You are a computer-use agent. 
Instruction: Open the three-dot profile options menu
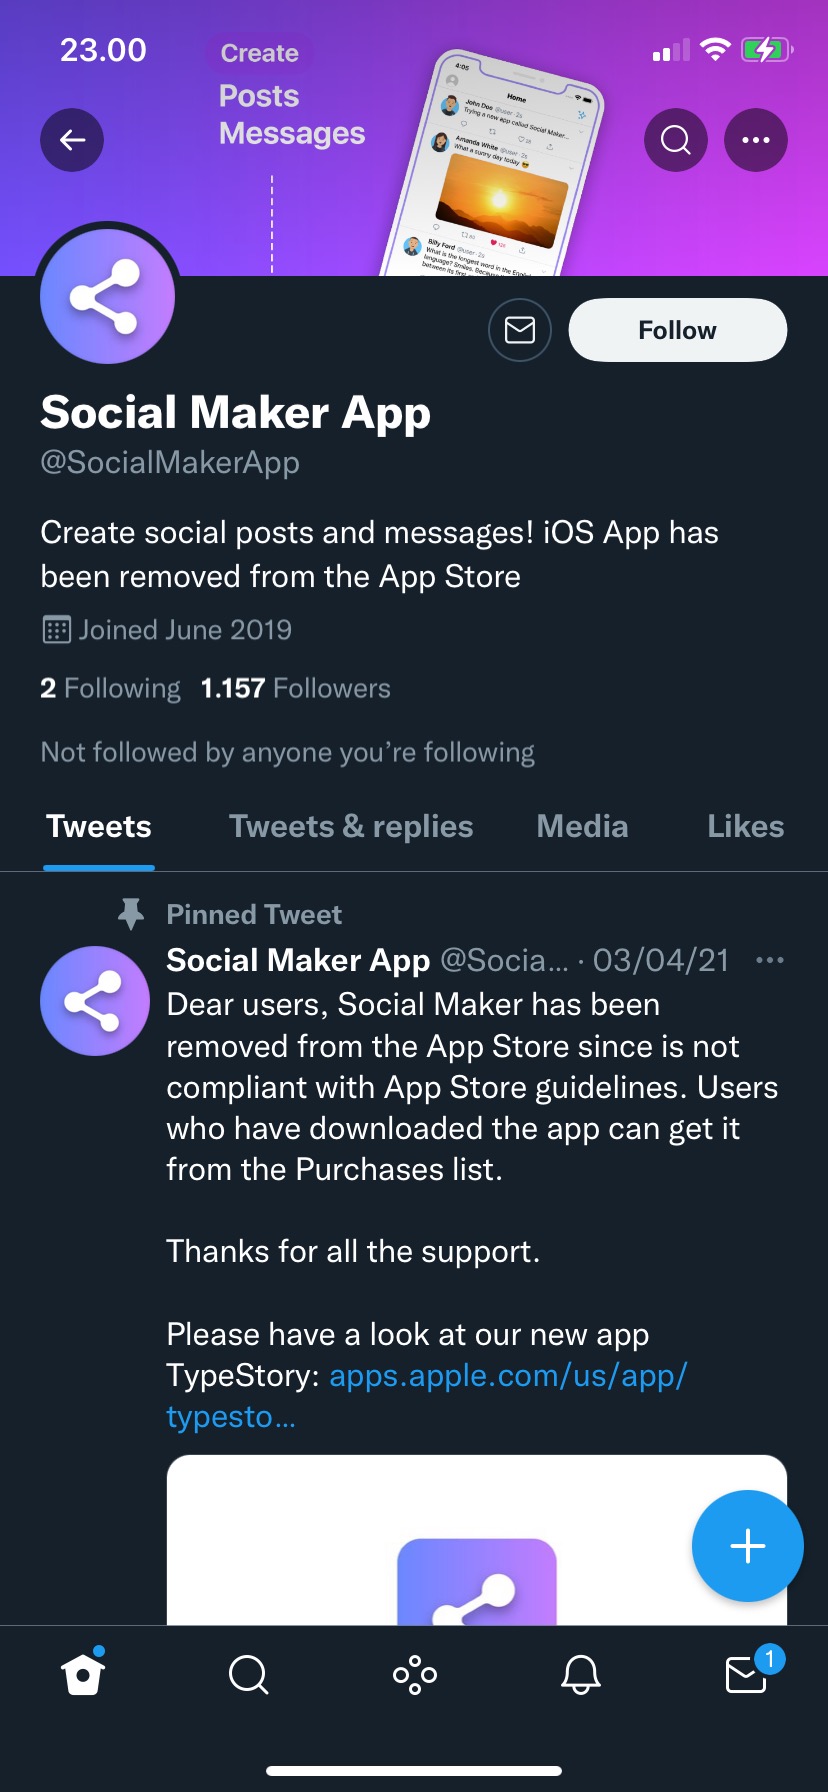(x=756, y=140)
